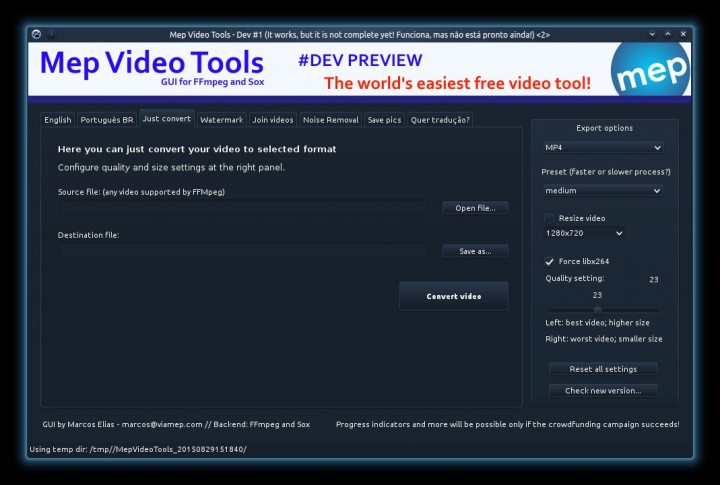Enable the Resize video checkbox
Screen dimensions: 720x485
(x=549, y=218)
